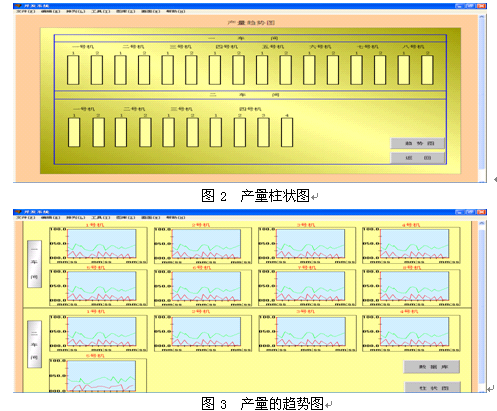
Task: Select bar 1 of 一号机 in 一车间
Action: pyautogui.click(x=73, y=70)
